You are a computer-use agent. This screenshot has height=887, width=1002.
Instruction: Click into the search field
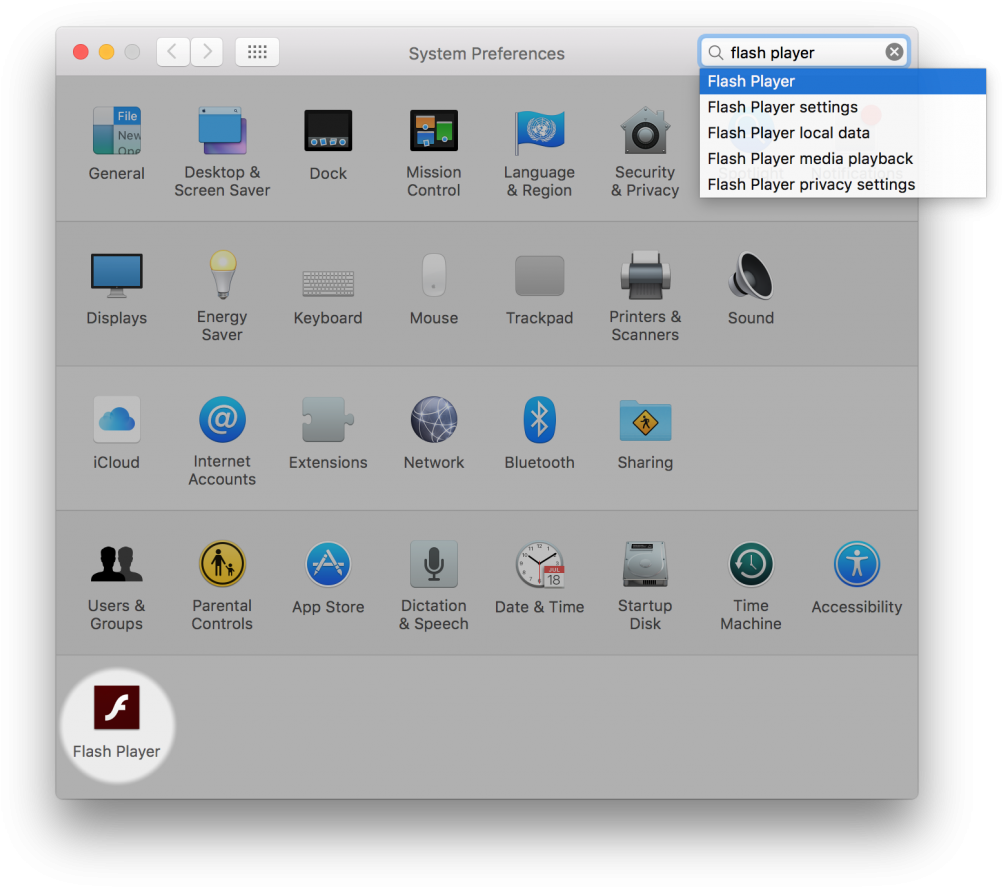[x=803, y=52]
